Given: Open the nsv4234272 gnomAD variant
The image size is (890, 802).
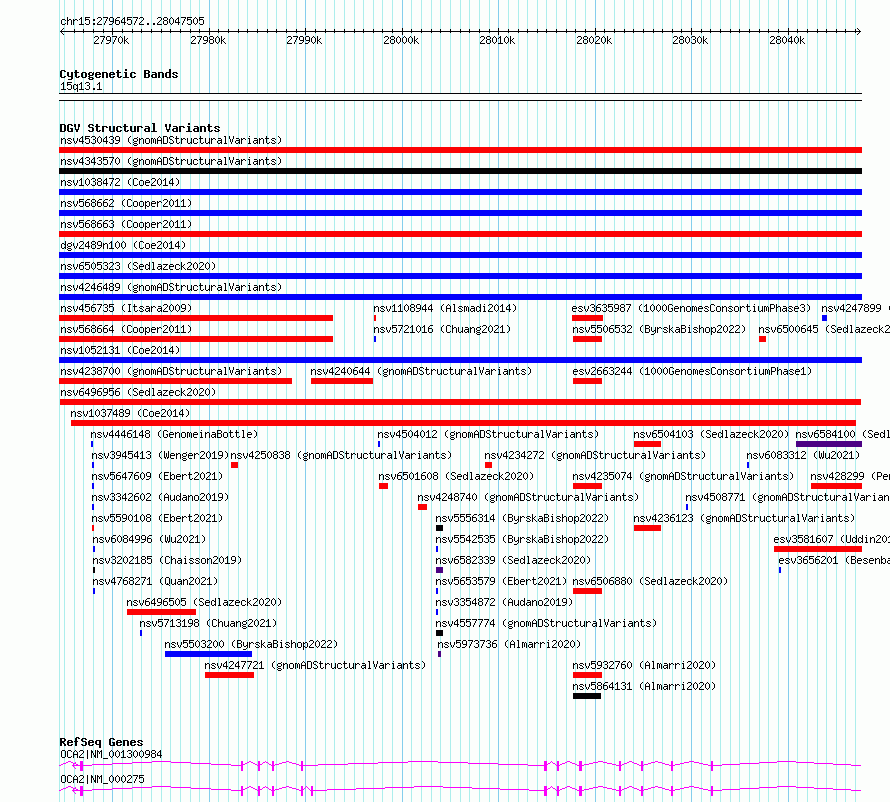Looking at the screenshot, I should click(x=595, y=455).
